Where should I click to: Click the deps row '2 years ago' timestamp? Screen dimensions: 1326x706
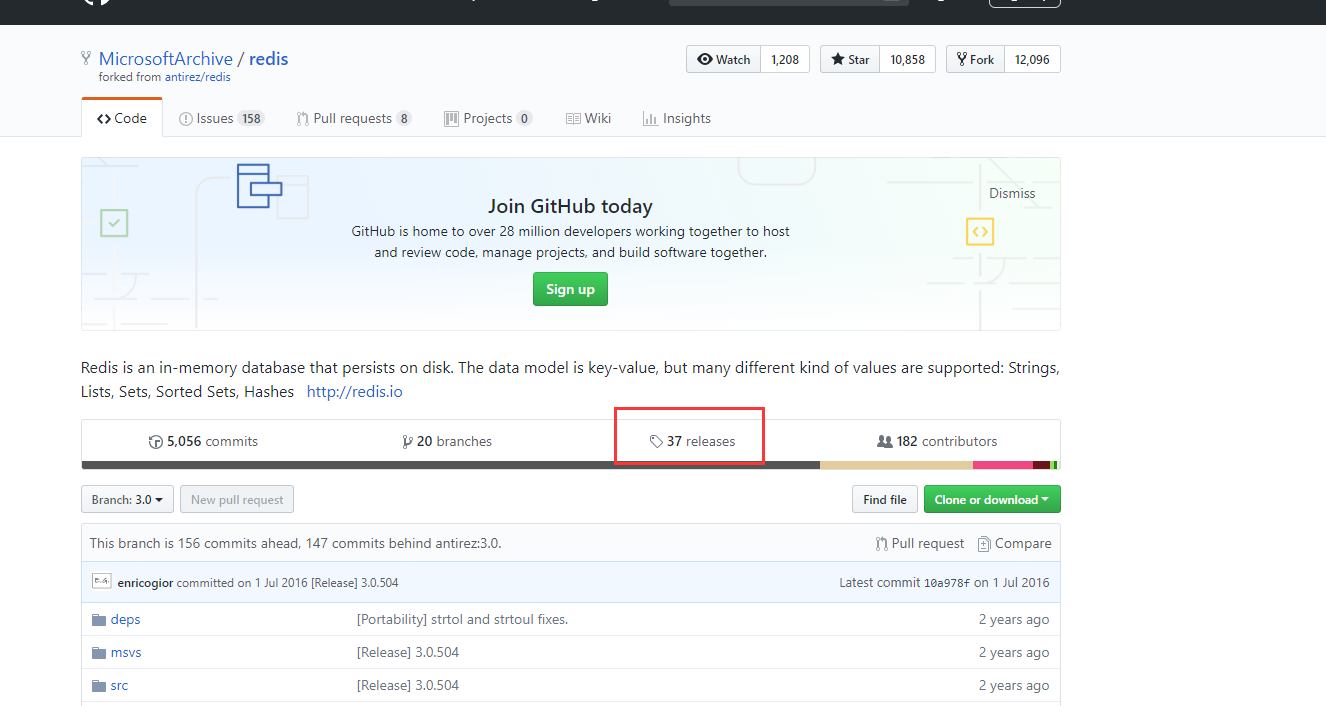pos(1014,619)
